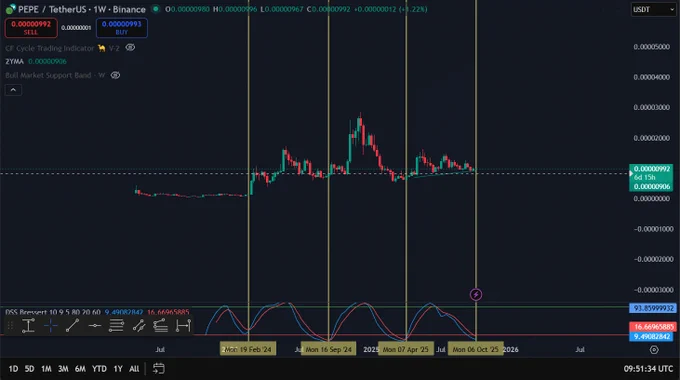Toggle visibility of Bull Market Support Band

click(x=115, y=75)
